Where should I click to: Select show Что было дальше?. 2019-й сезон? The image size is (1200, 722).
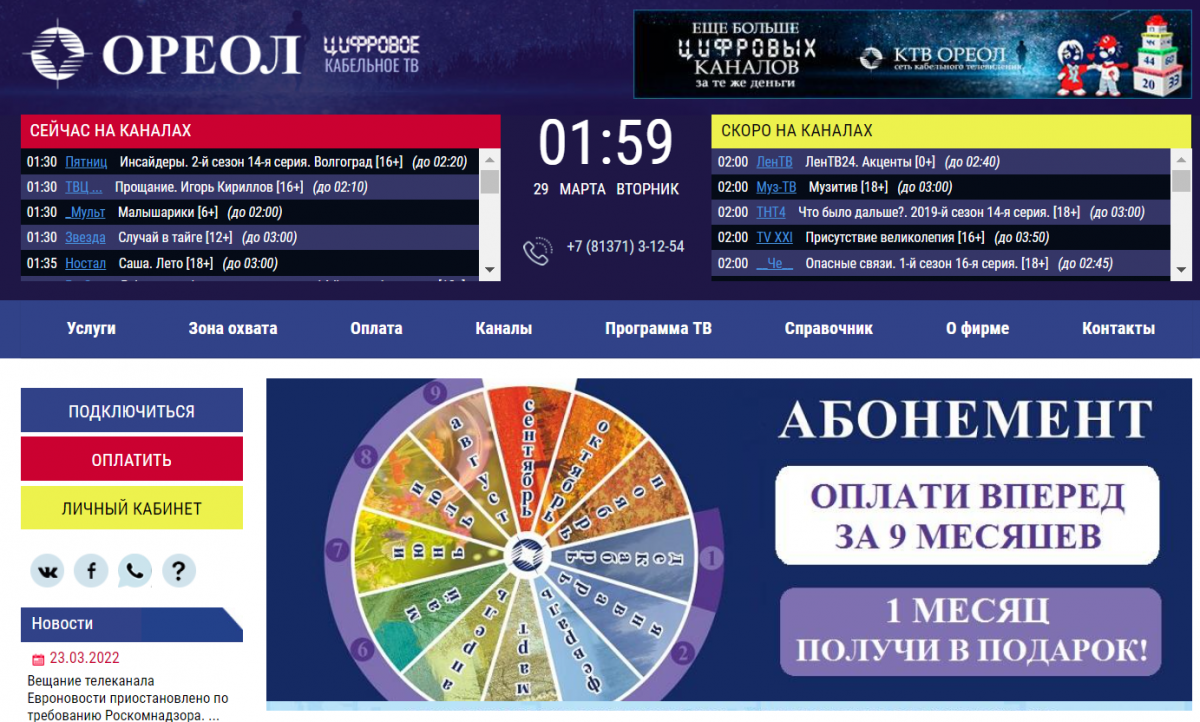939,212
